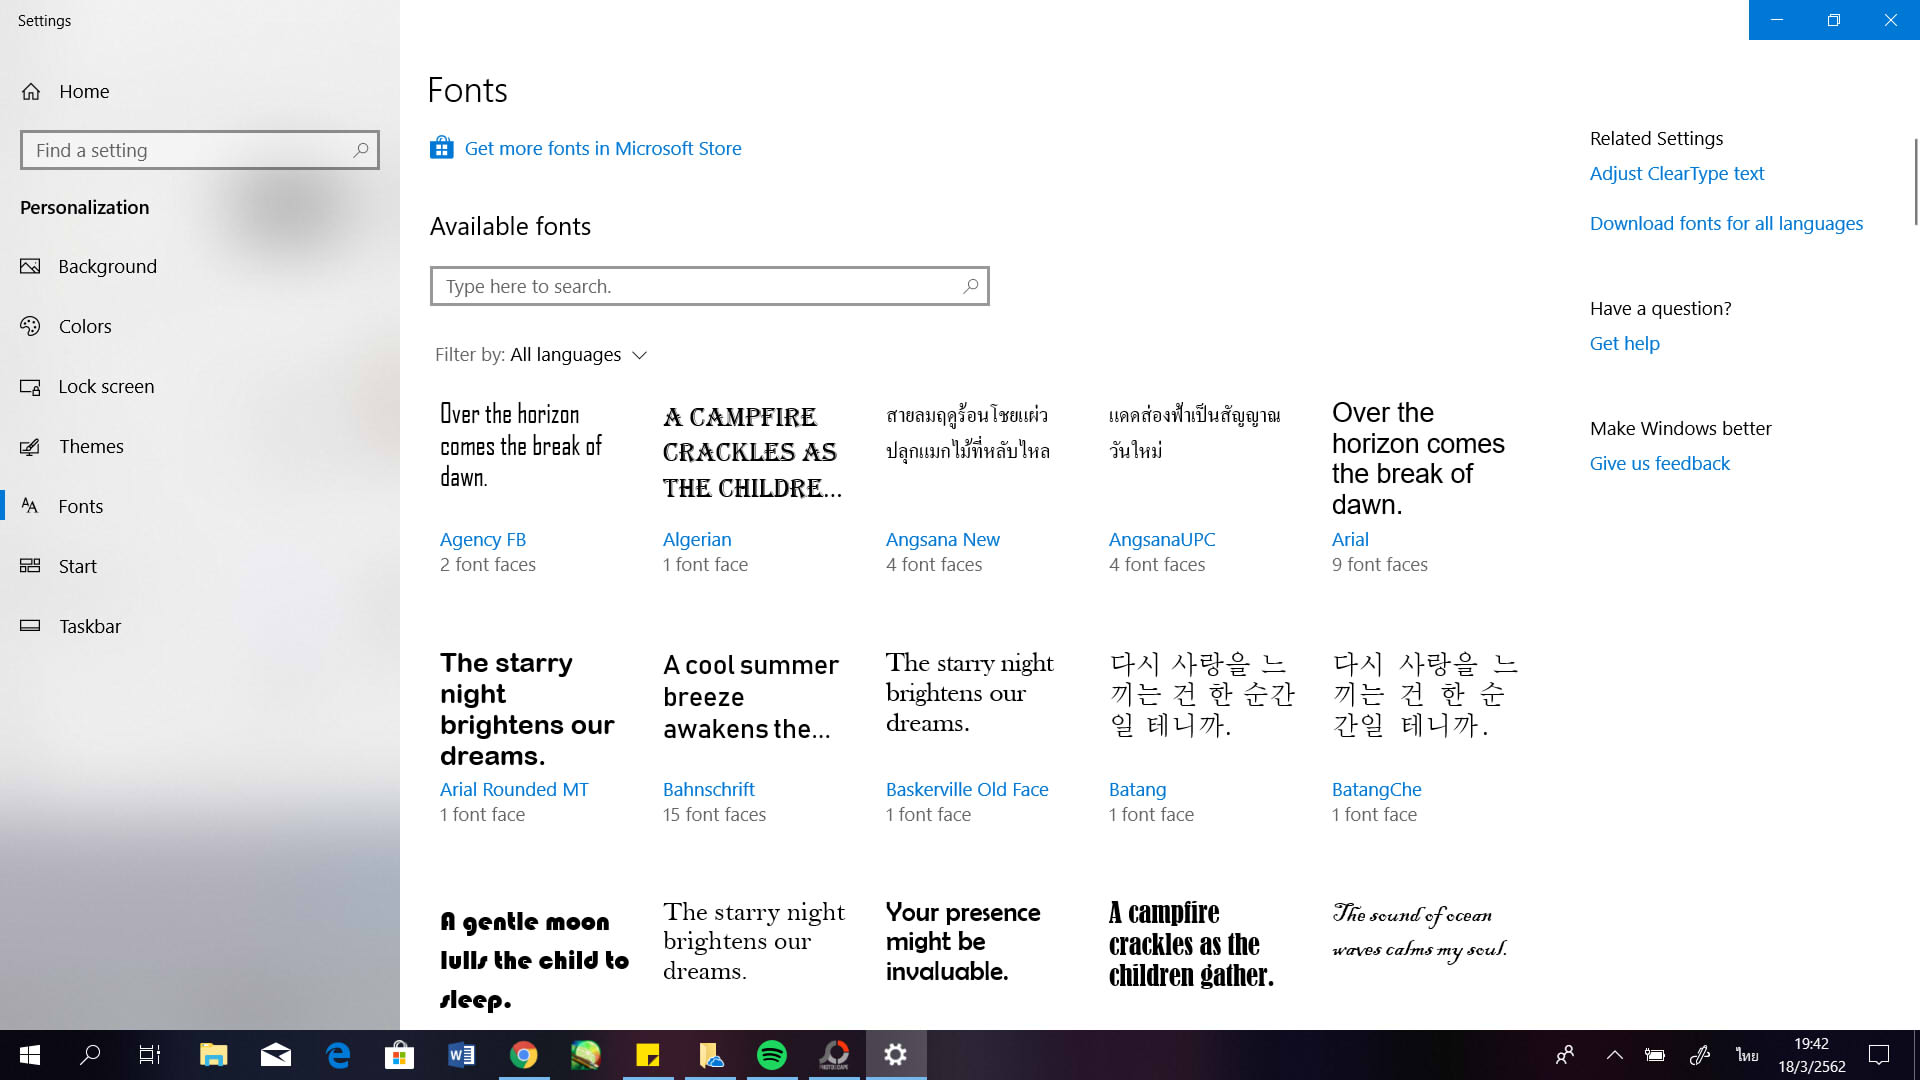Image resolution: width=1920 pixels, height=1080 pixels.
Task: Click the Home icon in sidebar
Action: tap(31, 91)
